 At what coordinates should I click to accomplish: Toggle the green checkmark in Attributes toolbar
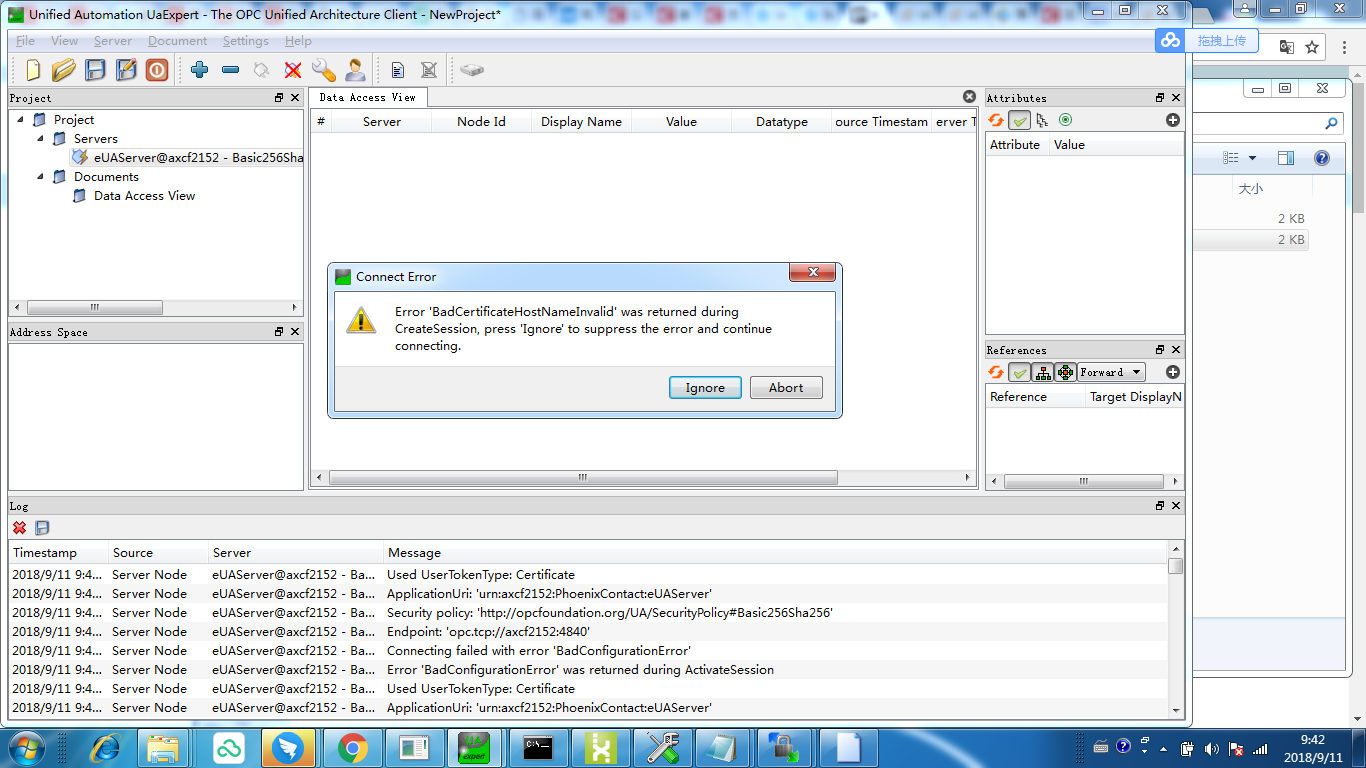point(1019,120)
